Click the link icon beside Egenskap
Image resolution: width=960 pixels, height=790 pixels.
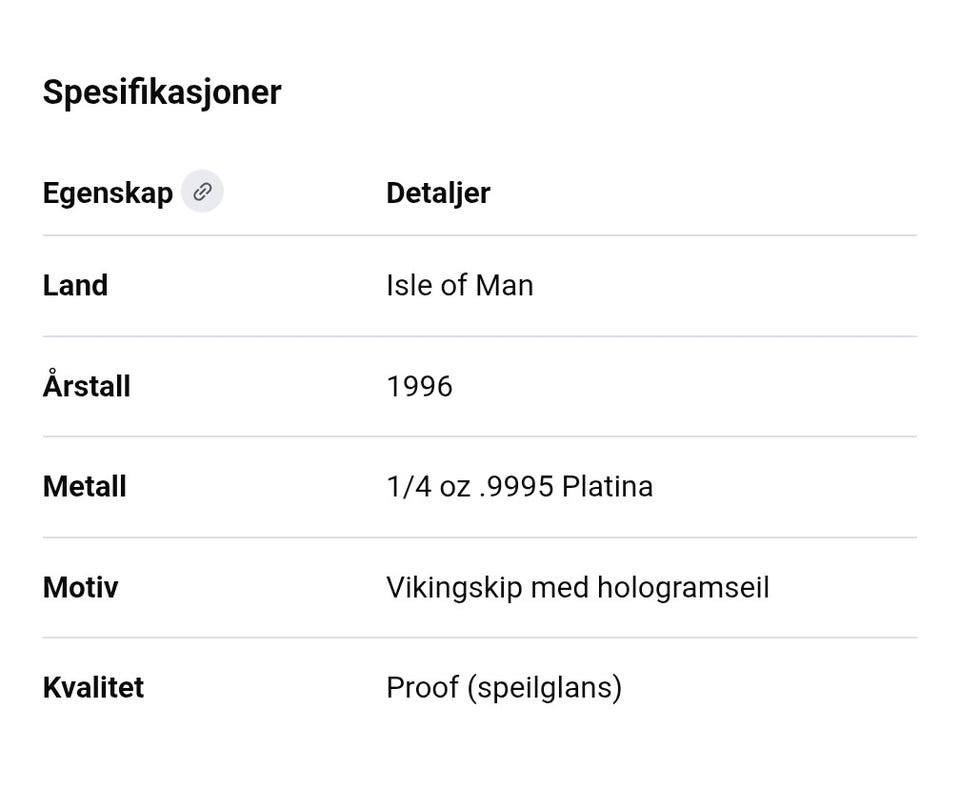pos(202,191)
